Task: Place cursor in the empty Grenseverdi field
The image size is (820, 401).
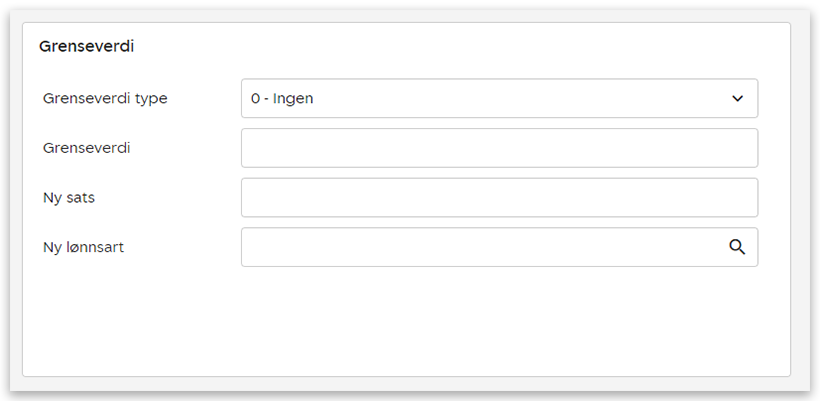Action: coord(498,148)
